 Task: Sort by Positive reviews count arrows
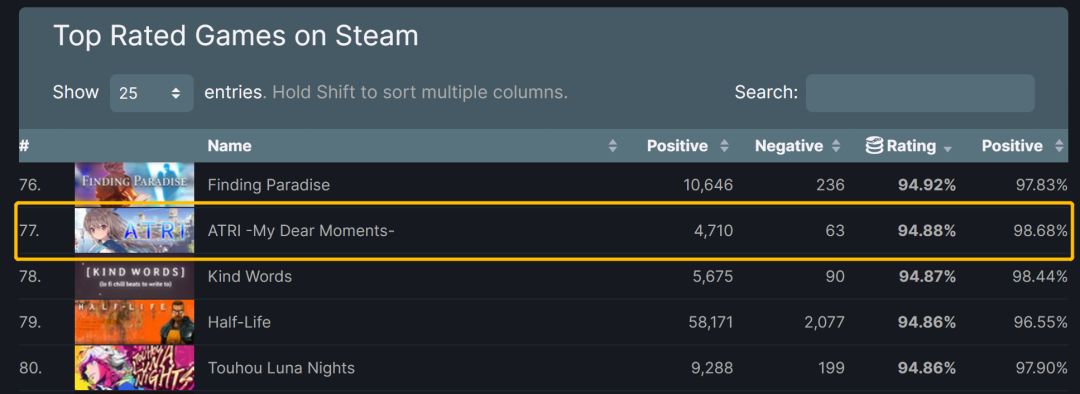(x=724, y=146)
